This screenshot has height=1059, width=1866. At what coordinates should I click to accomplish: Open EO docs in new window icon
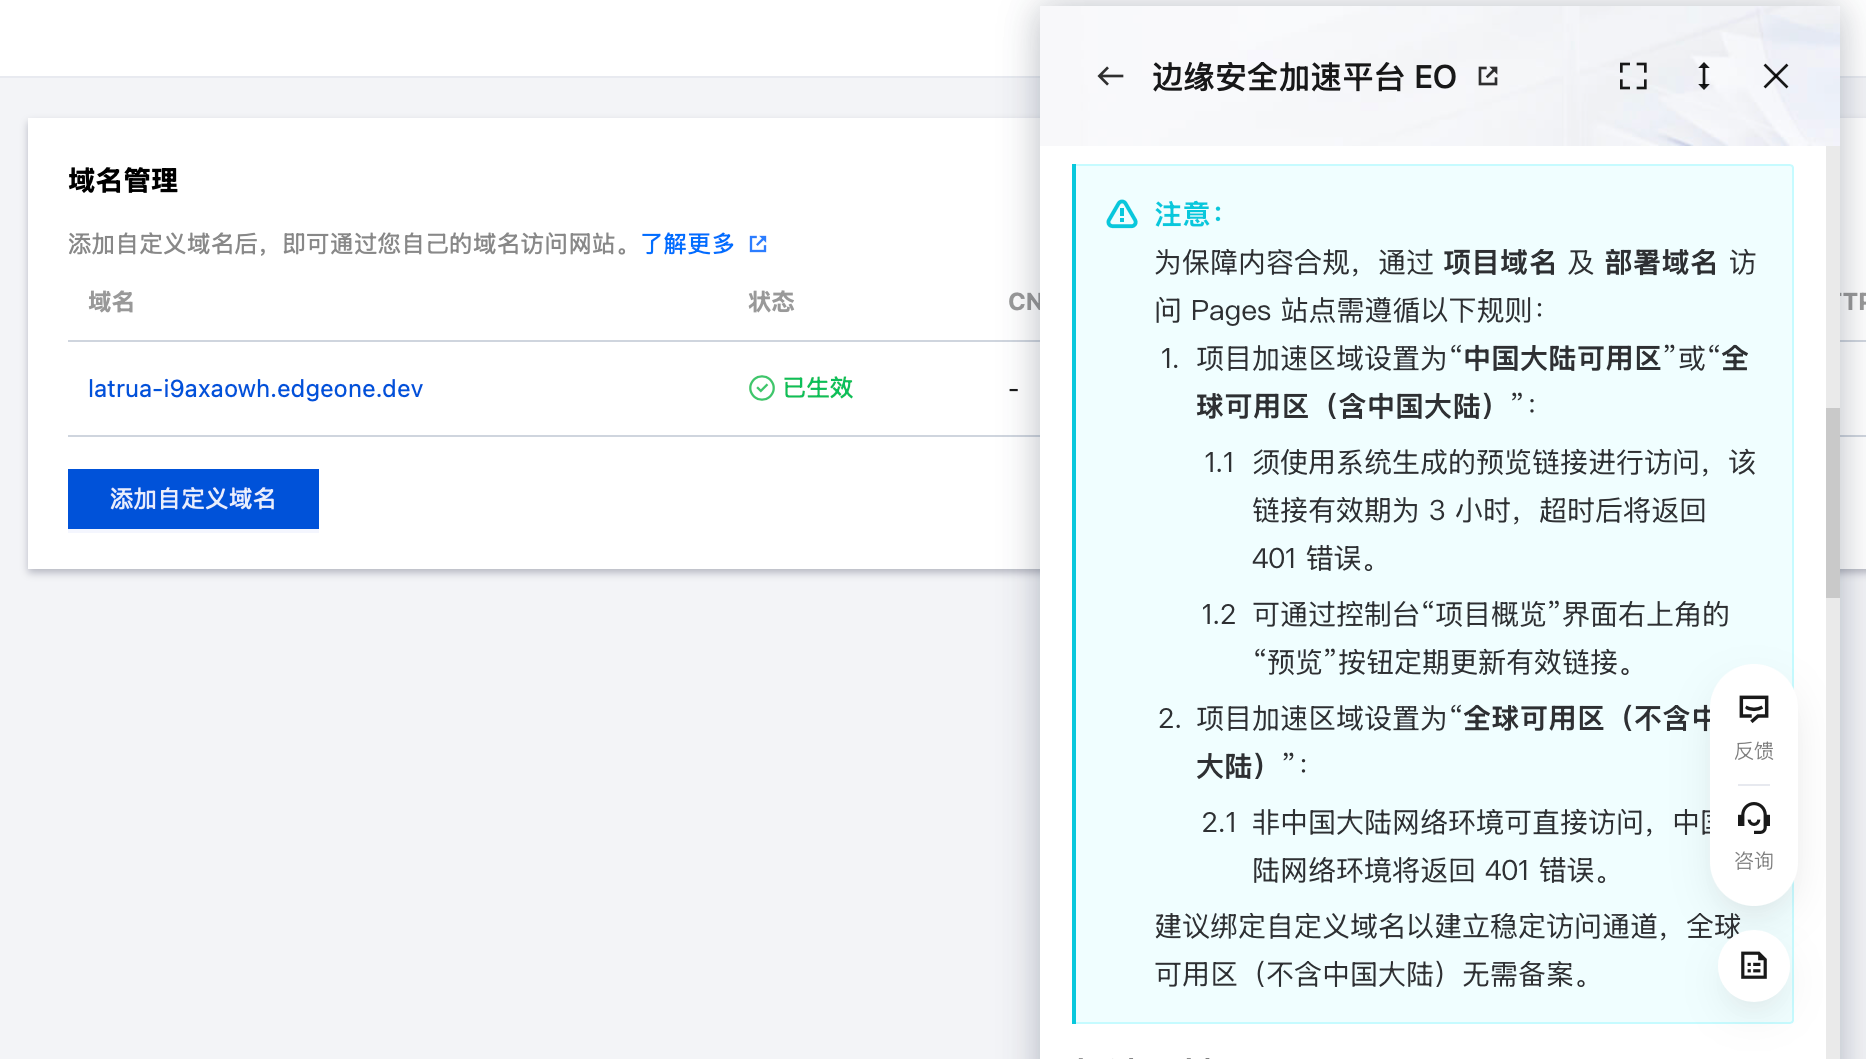click(1488, 76)
